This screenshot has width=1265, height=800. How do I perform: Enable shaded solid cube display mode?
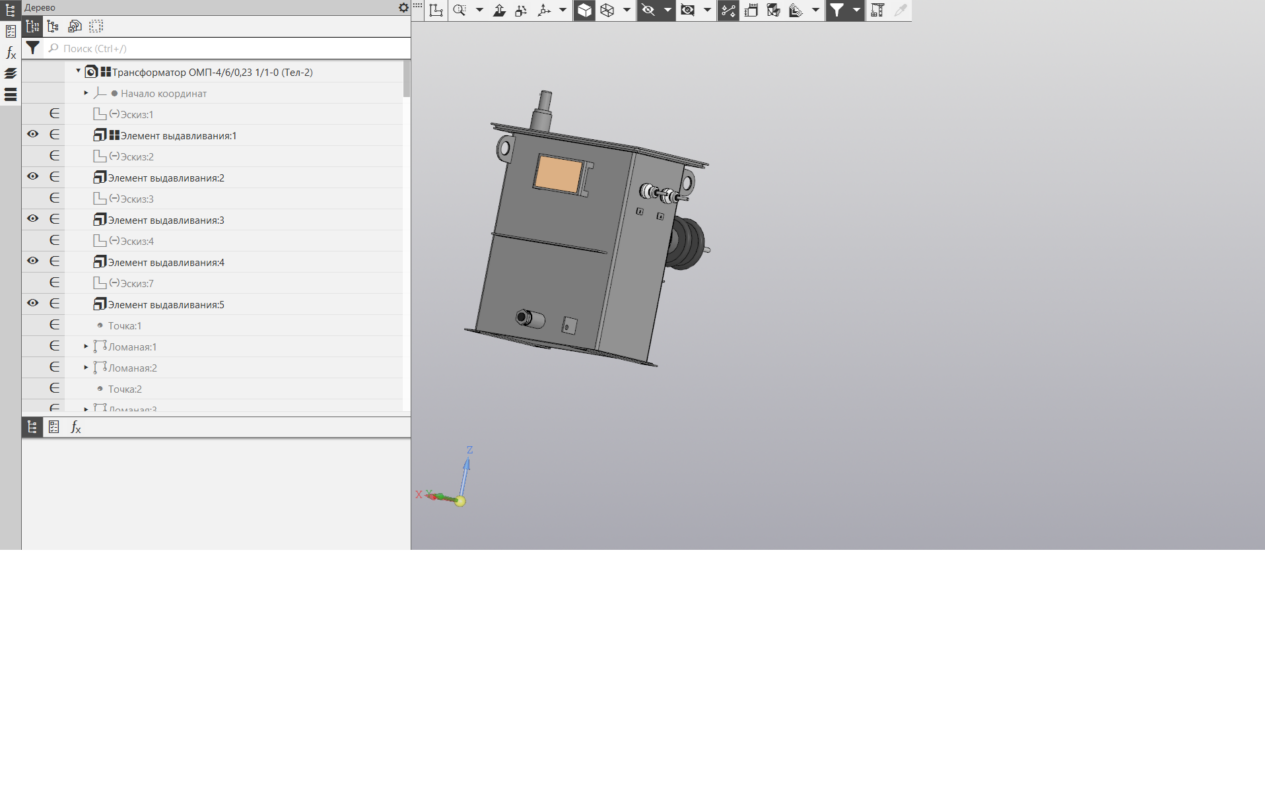(584, 11)
